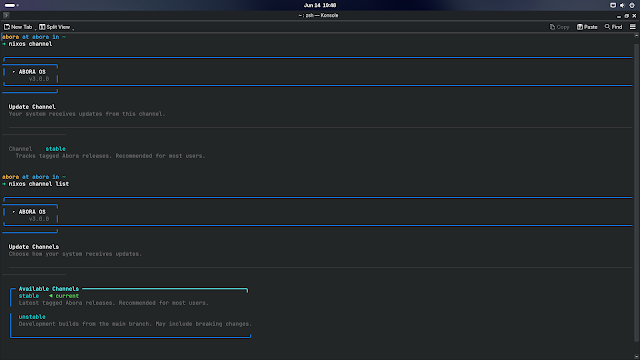Click the 'unstable' channel name
Screen dimensions: 640x360
pyautogui.click(x=32, y=317)
